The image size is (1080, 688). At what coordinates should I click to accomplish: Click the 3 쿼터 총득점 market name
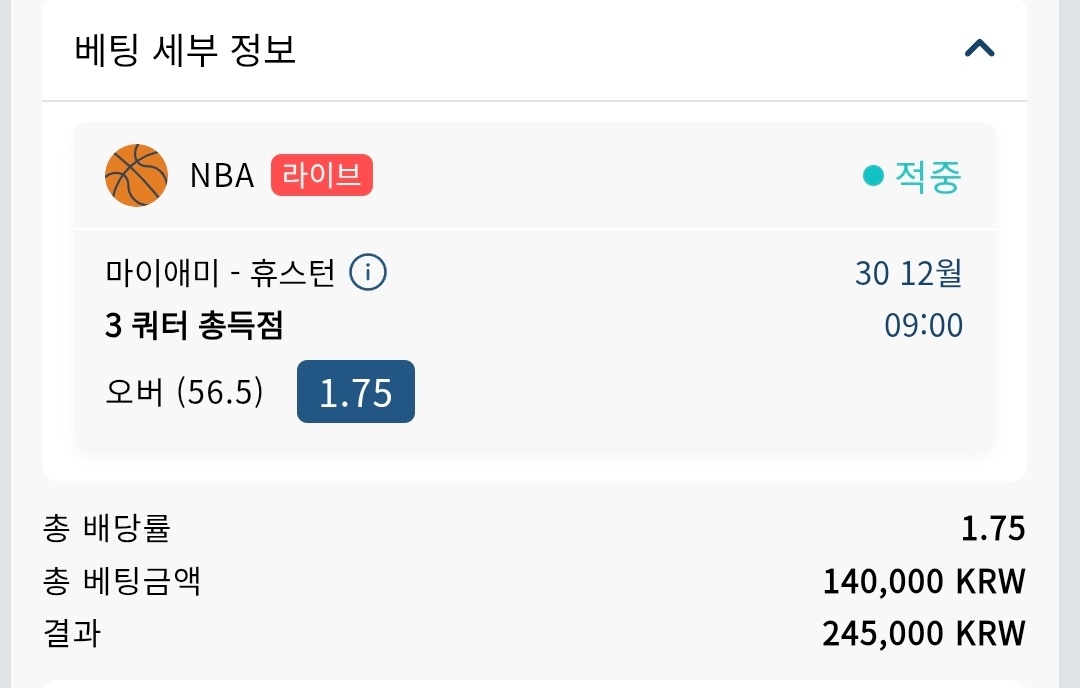point(194,325)
